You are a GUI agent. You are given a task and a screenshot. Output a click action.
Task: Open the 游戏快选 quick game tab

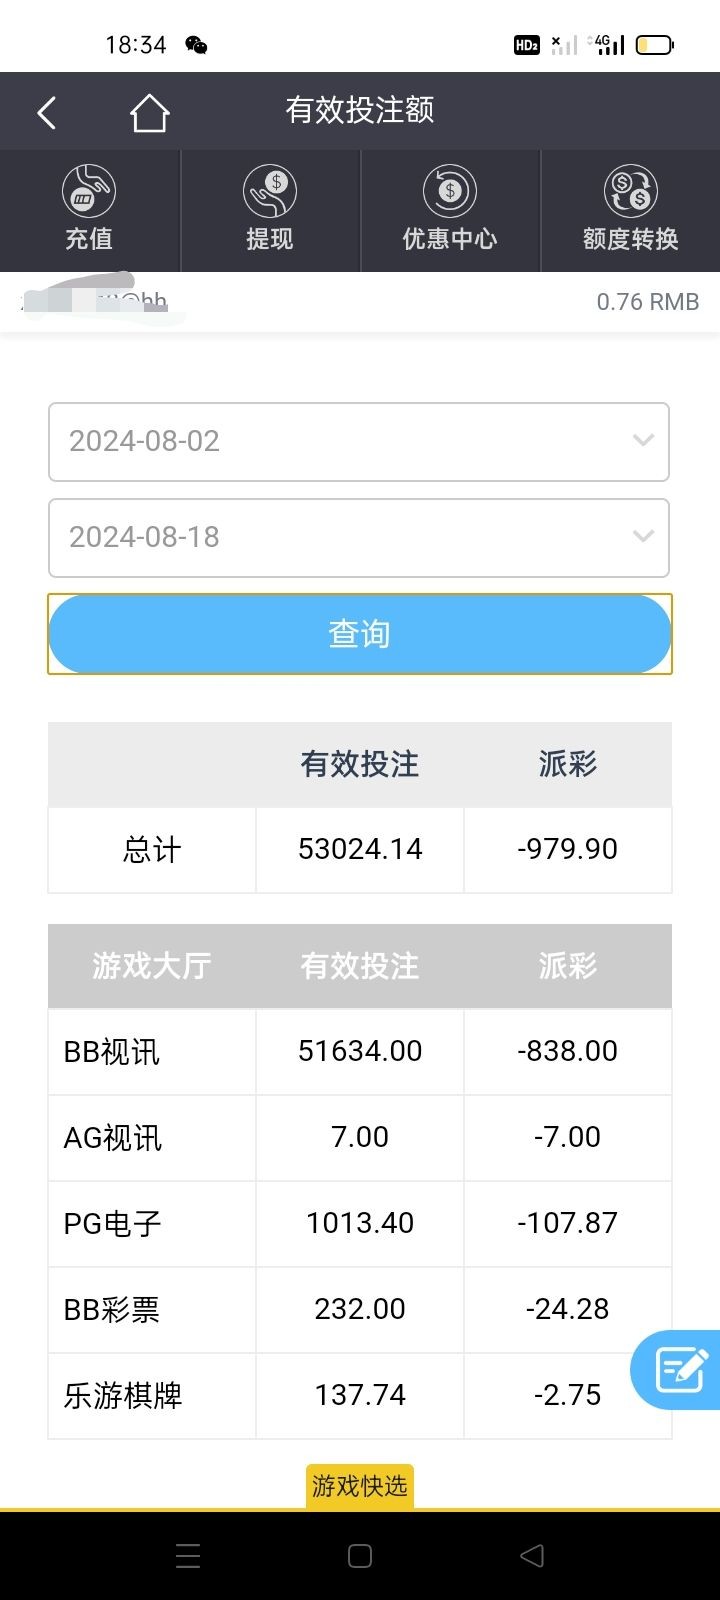[x=359, y=1486]
